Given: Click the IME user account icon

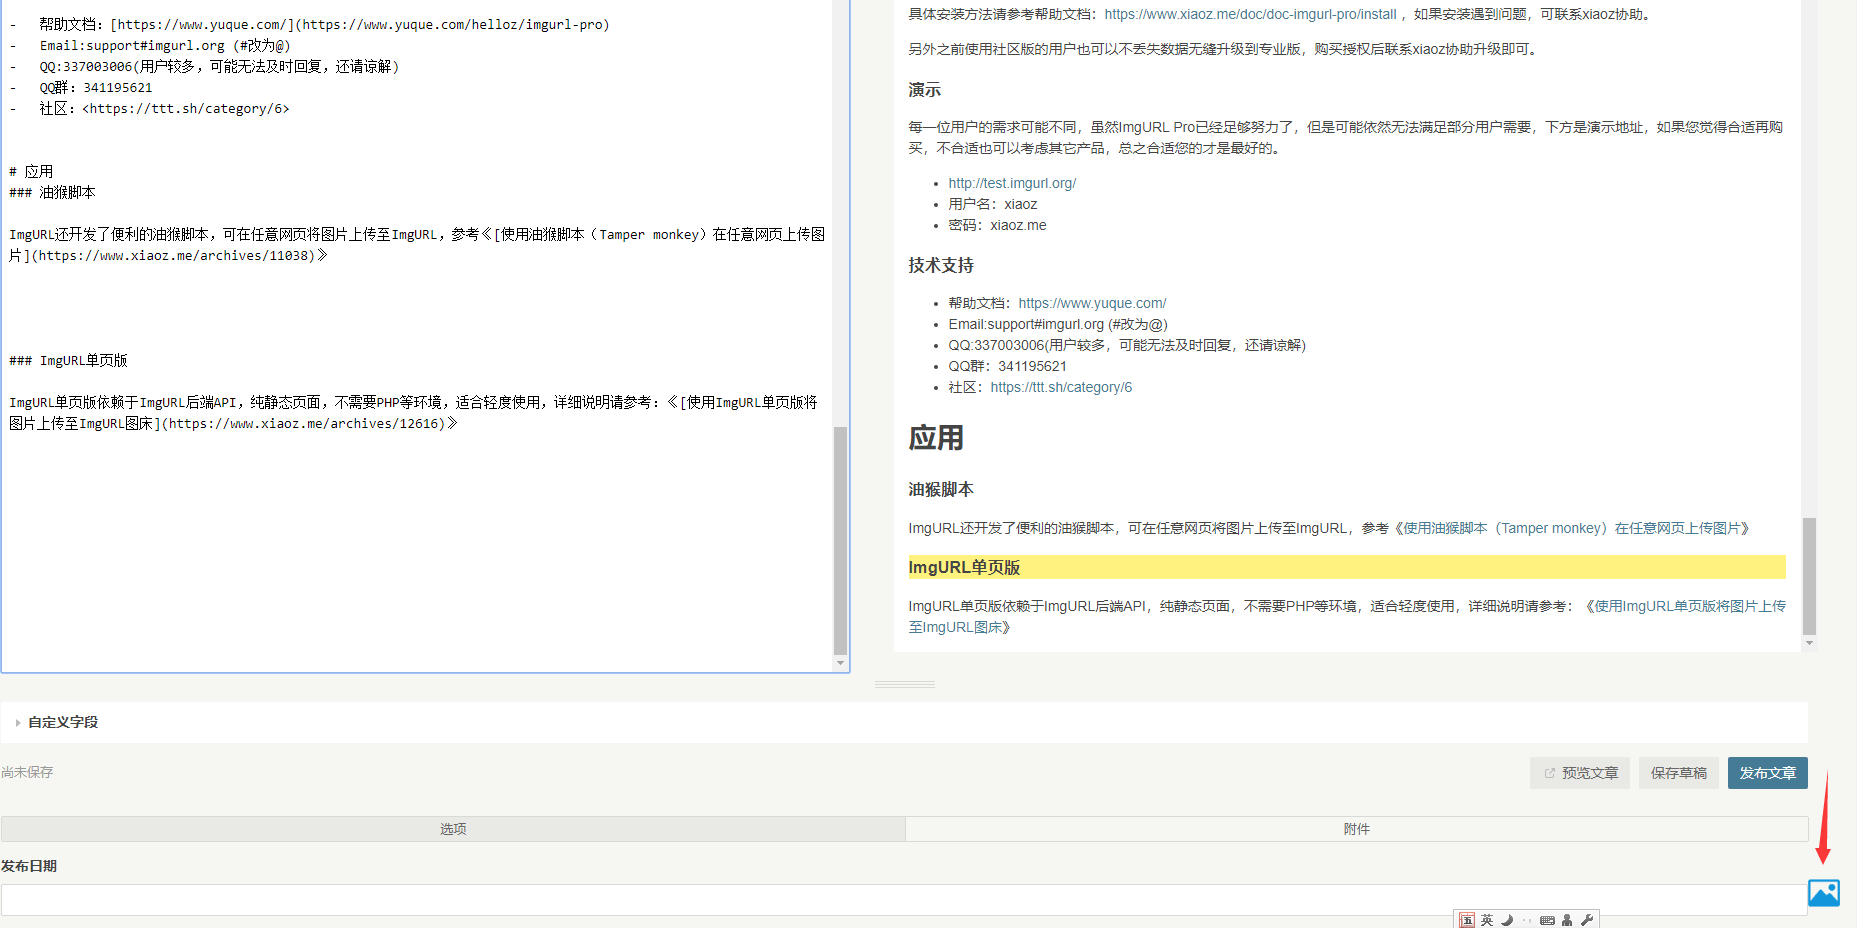Looking at the screenshot, I should pos(1567,920).
